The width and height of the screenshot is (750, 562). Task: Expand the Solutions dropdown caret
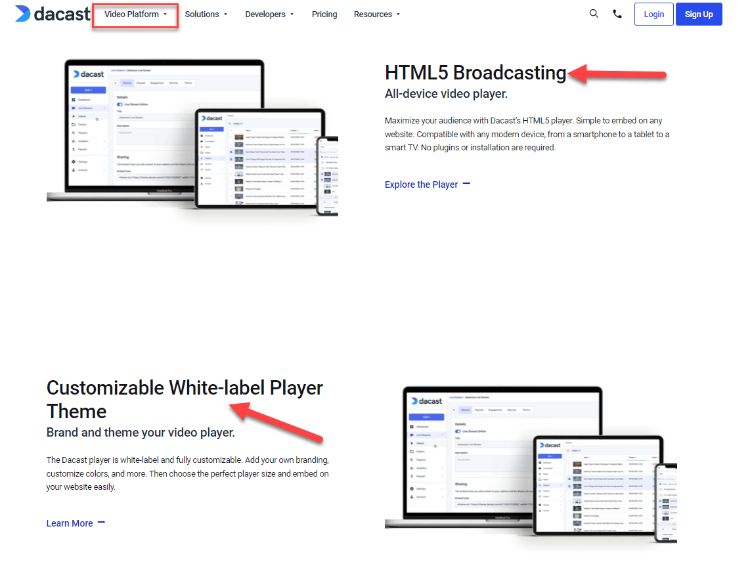coord(225,14)
